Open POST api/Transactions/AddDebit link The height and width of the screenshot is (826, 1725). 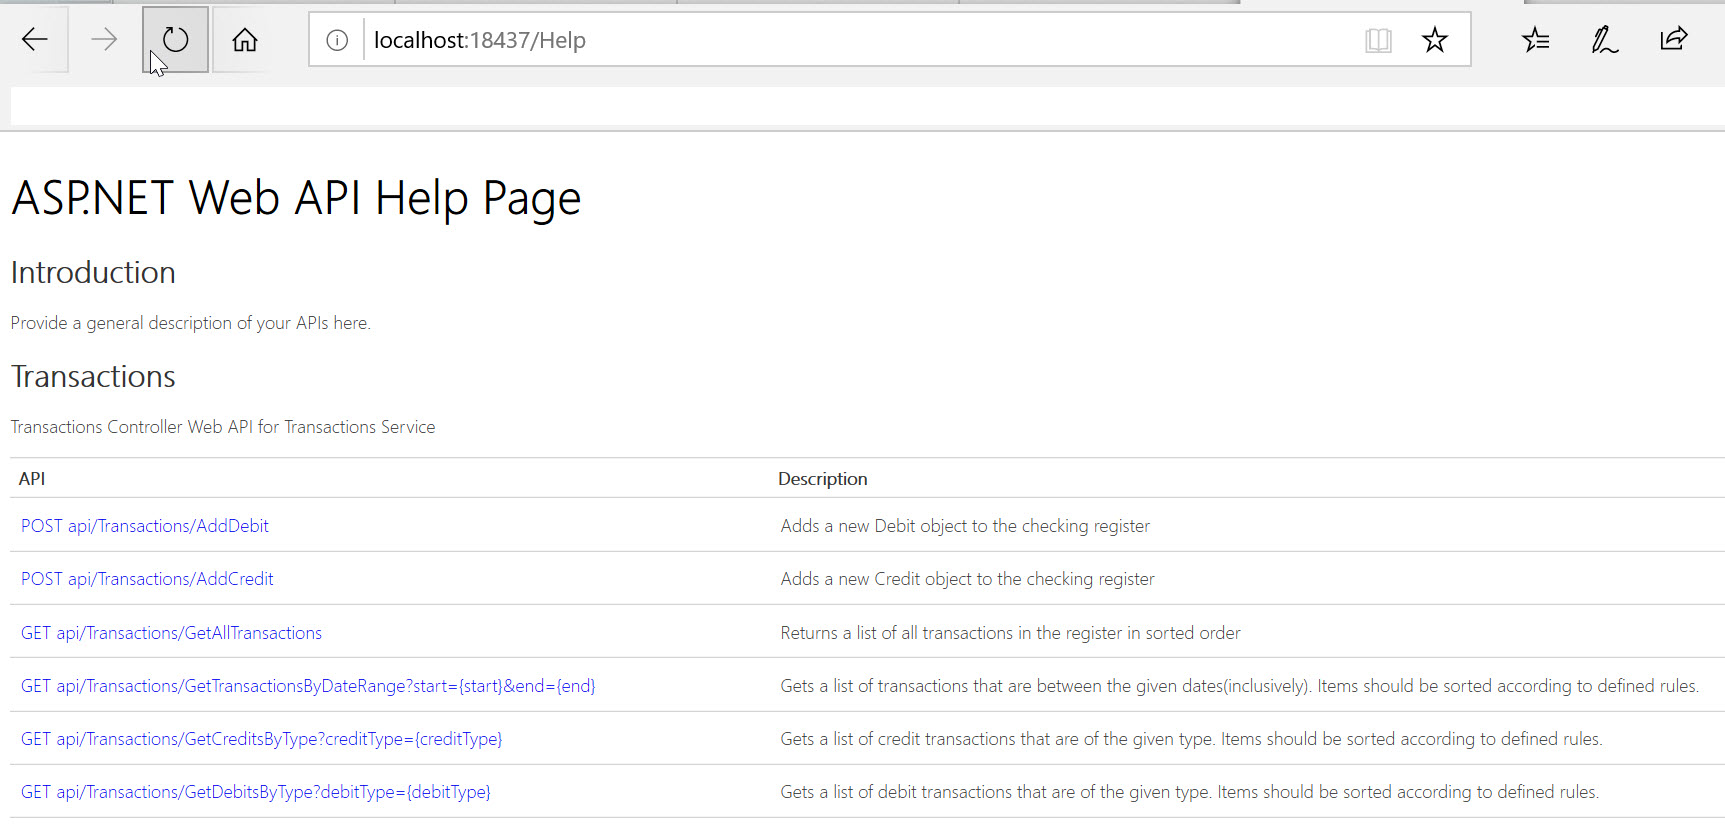(x=145, y=526)
